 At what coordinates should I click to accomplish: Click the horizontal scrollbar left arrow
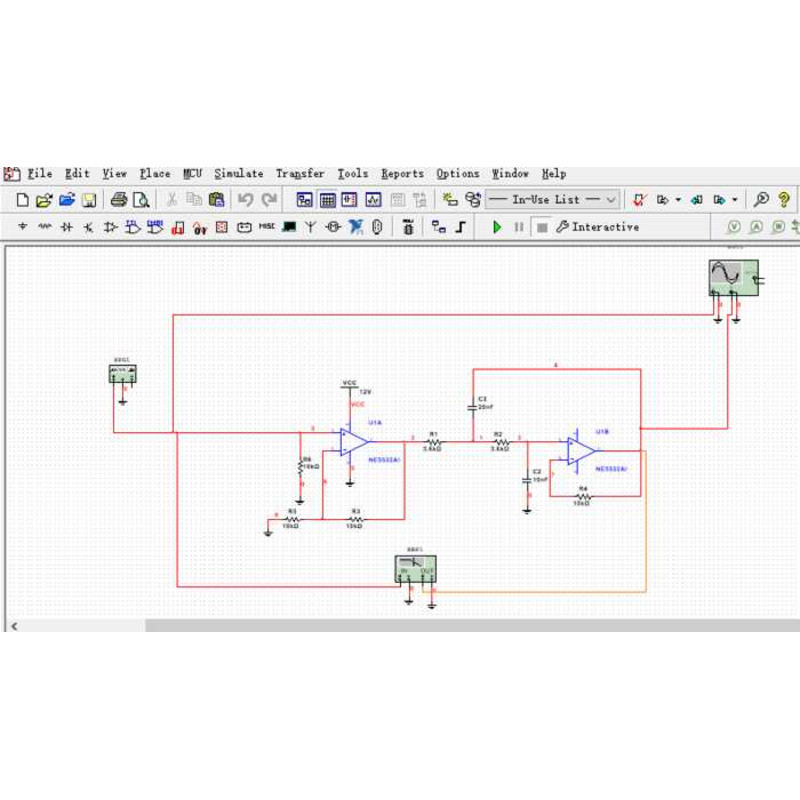(14, 626)
